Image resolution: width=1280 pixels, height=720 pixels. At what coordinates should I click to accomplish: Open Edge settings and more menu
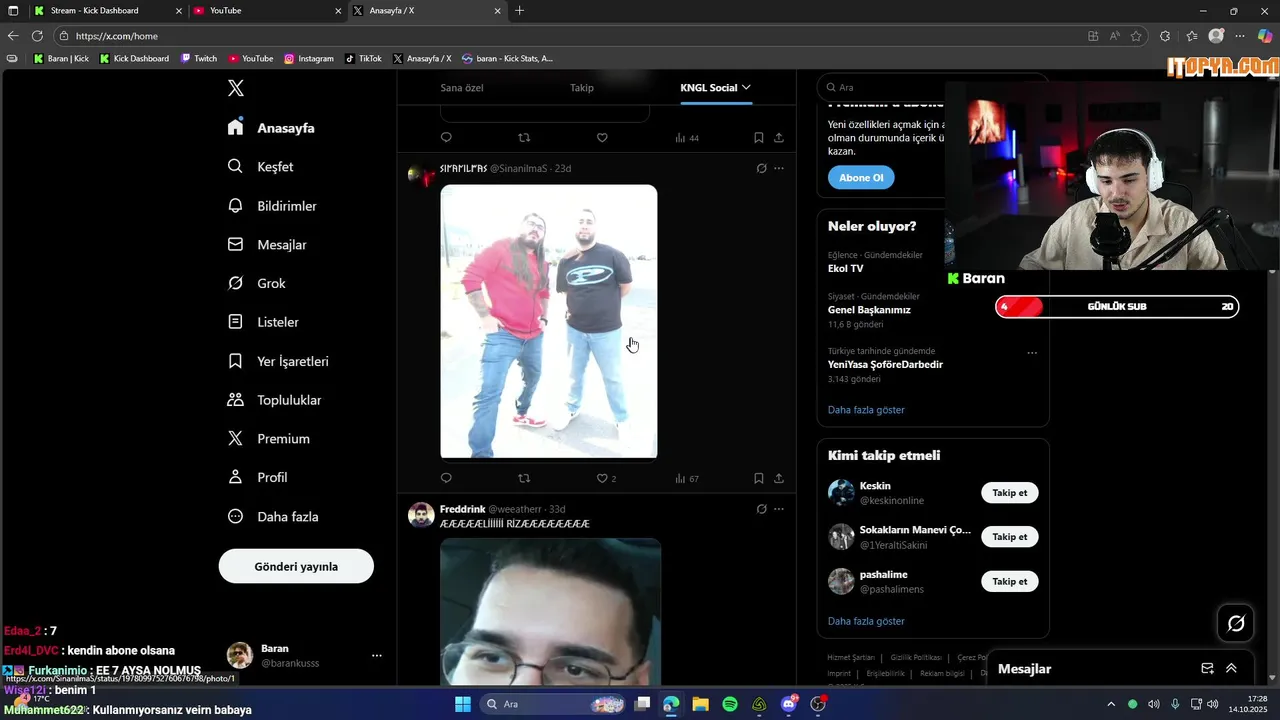pos(1241,36)
